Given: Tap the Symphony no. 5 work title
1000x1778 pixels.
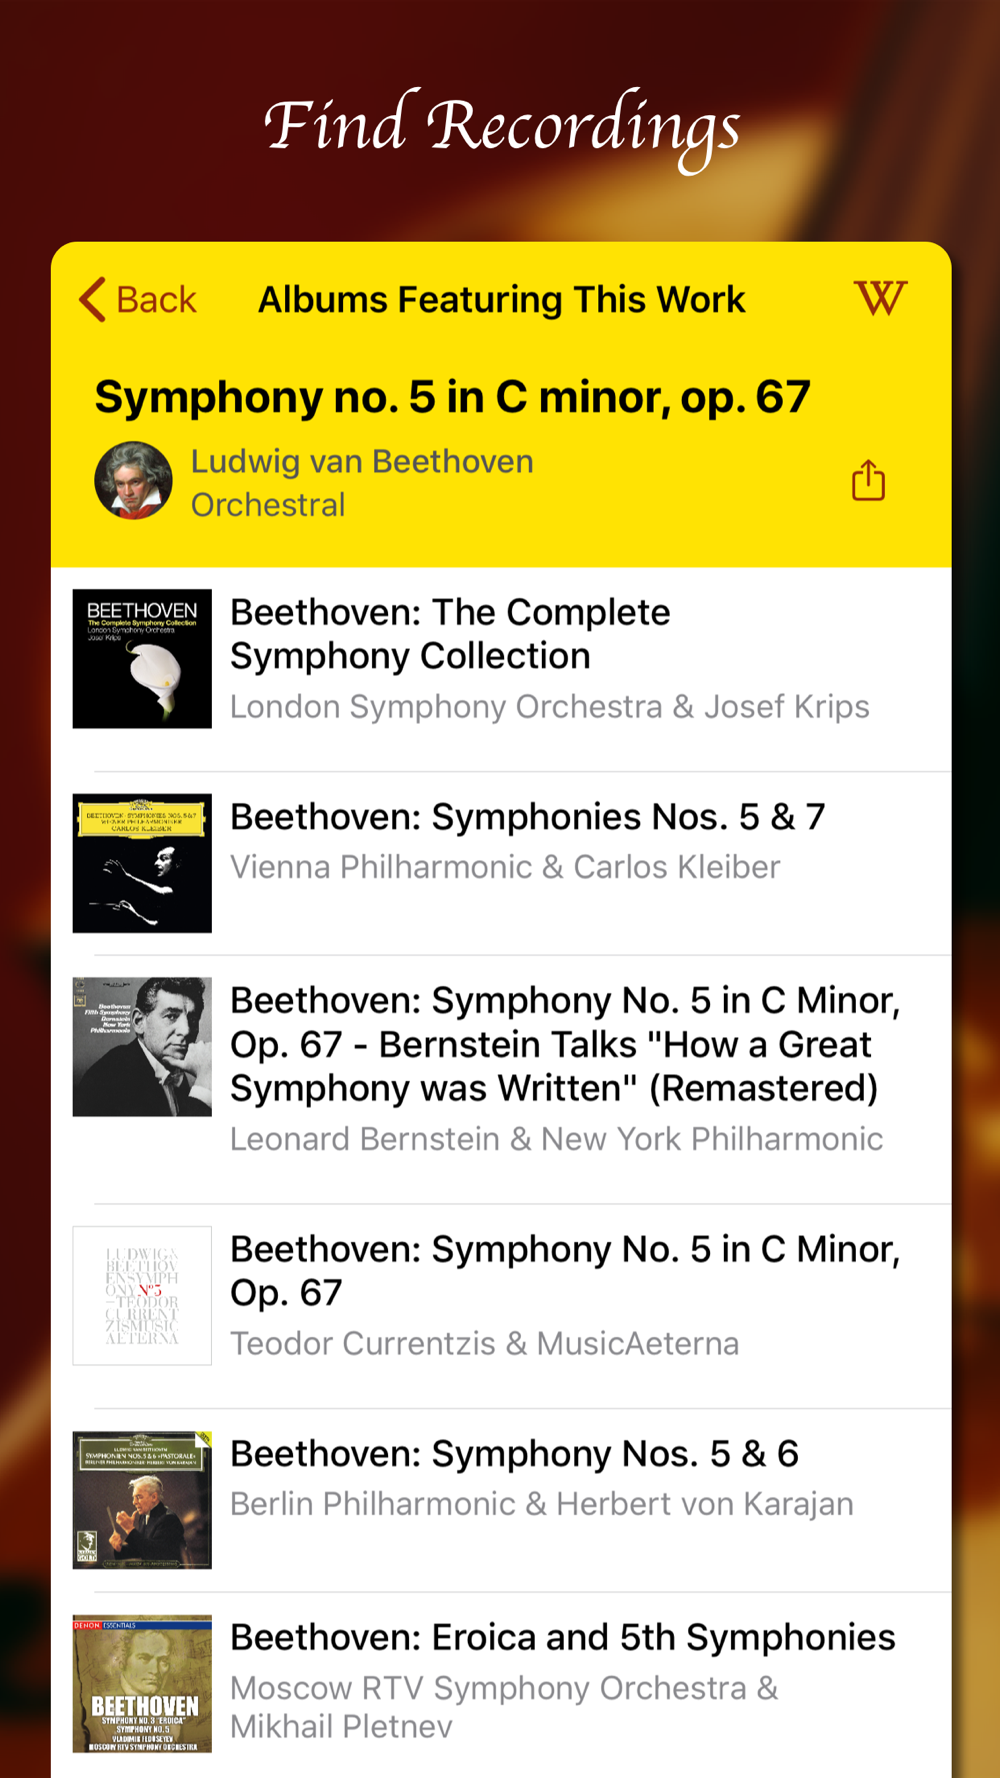Looking at the screenshot, I should [x=452, y=397].
